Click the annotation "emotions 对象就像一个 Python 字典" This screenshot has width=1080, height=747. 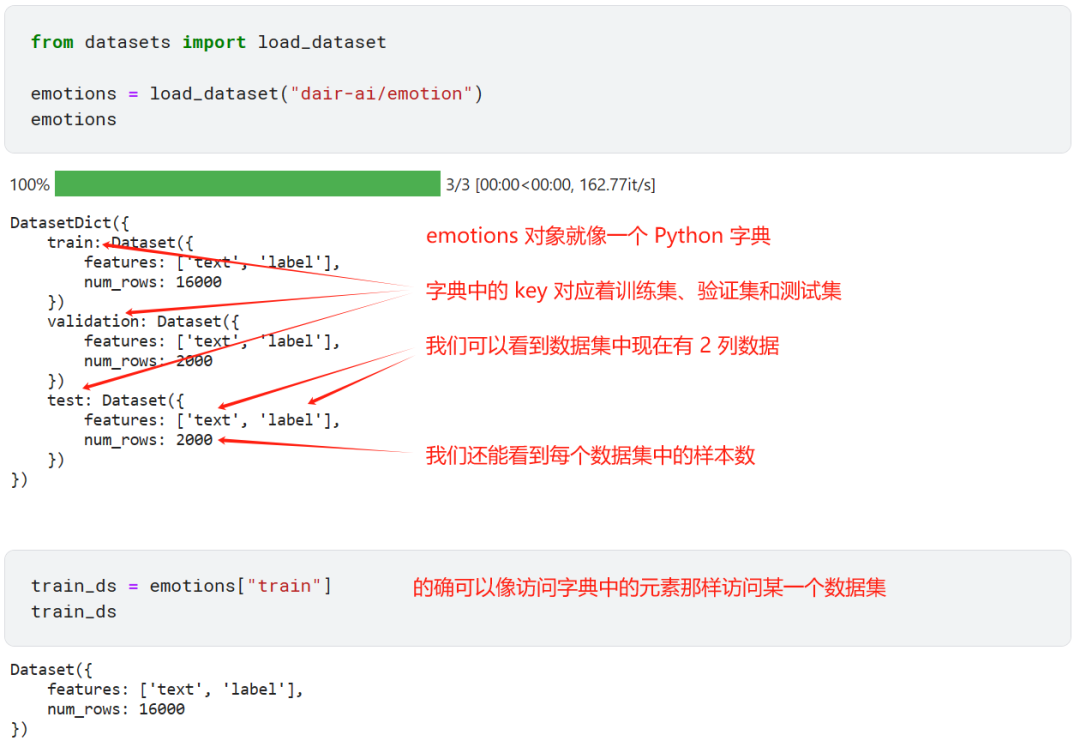pos(598,236)
